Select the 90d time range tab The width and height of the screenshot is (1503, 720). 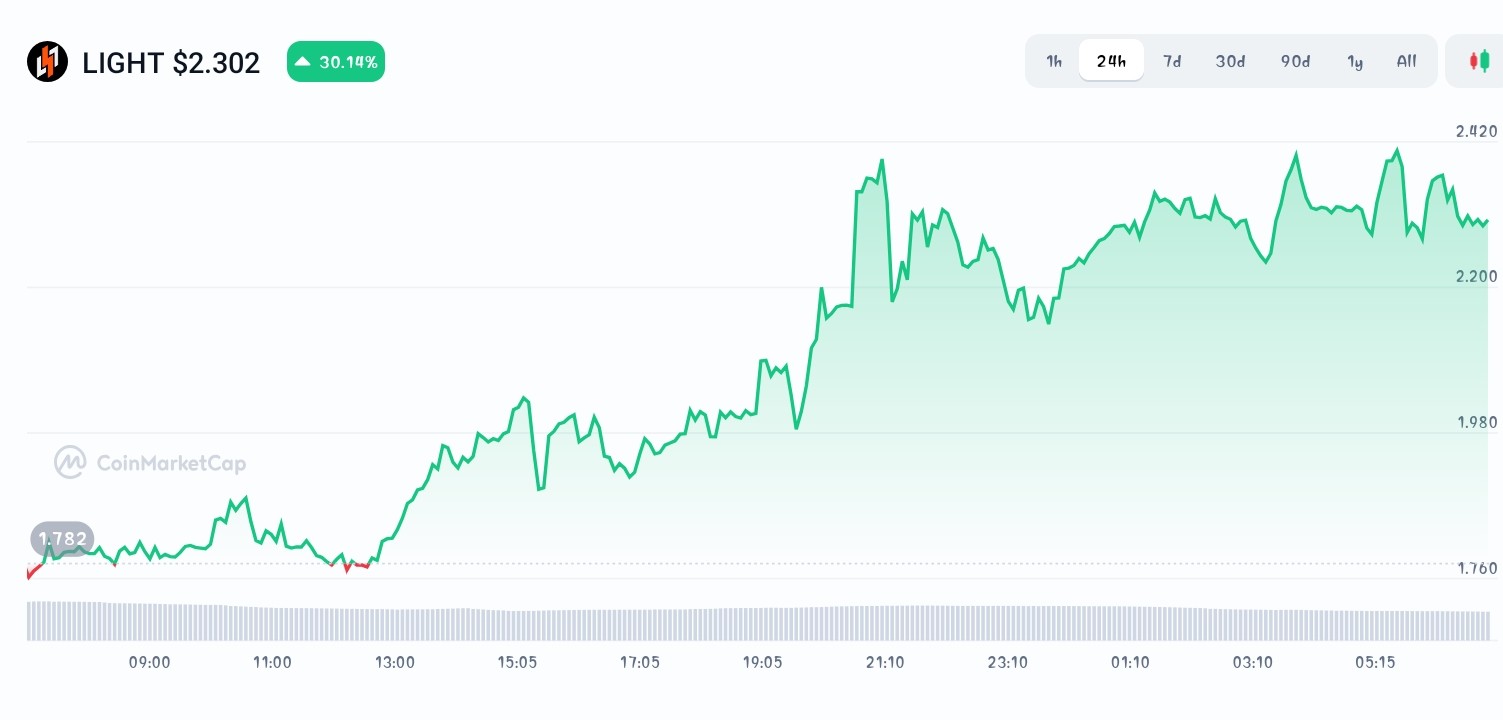tap(1295, 61)
